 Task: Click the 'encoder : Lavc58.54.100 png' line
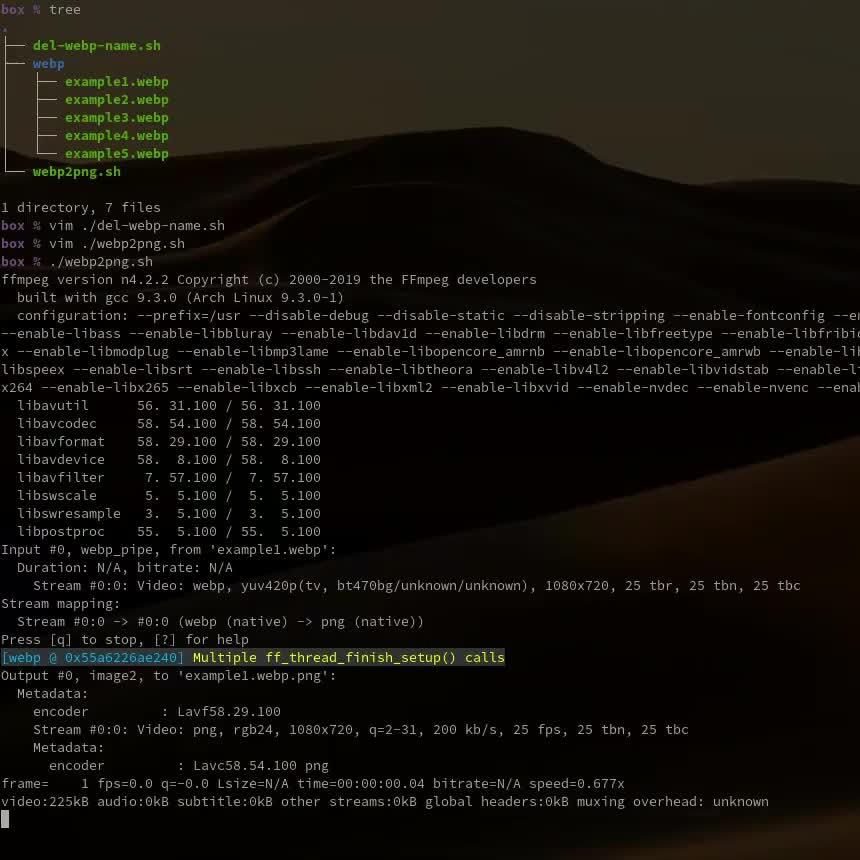pyautogui.click(x=189, y=766)
